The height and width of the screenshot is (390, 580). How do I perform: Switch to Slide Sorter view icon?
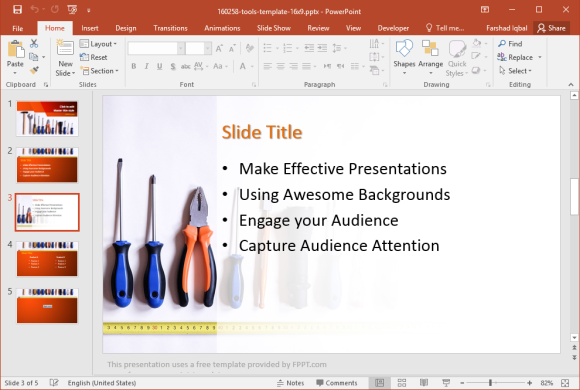[402, 383]
